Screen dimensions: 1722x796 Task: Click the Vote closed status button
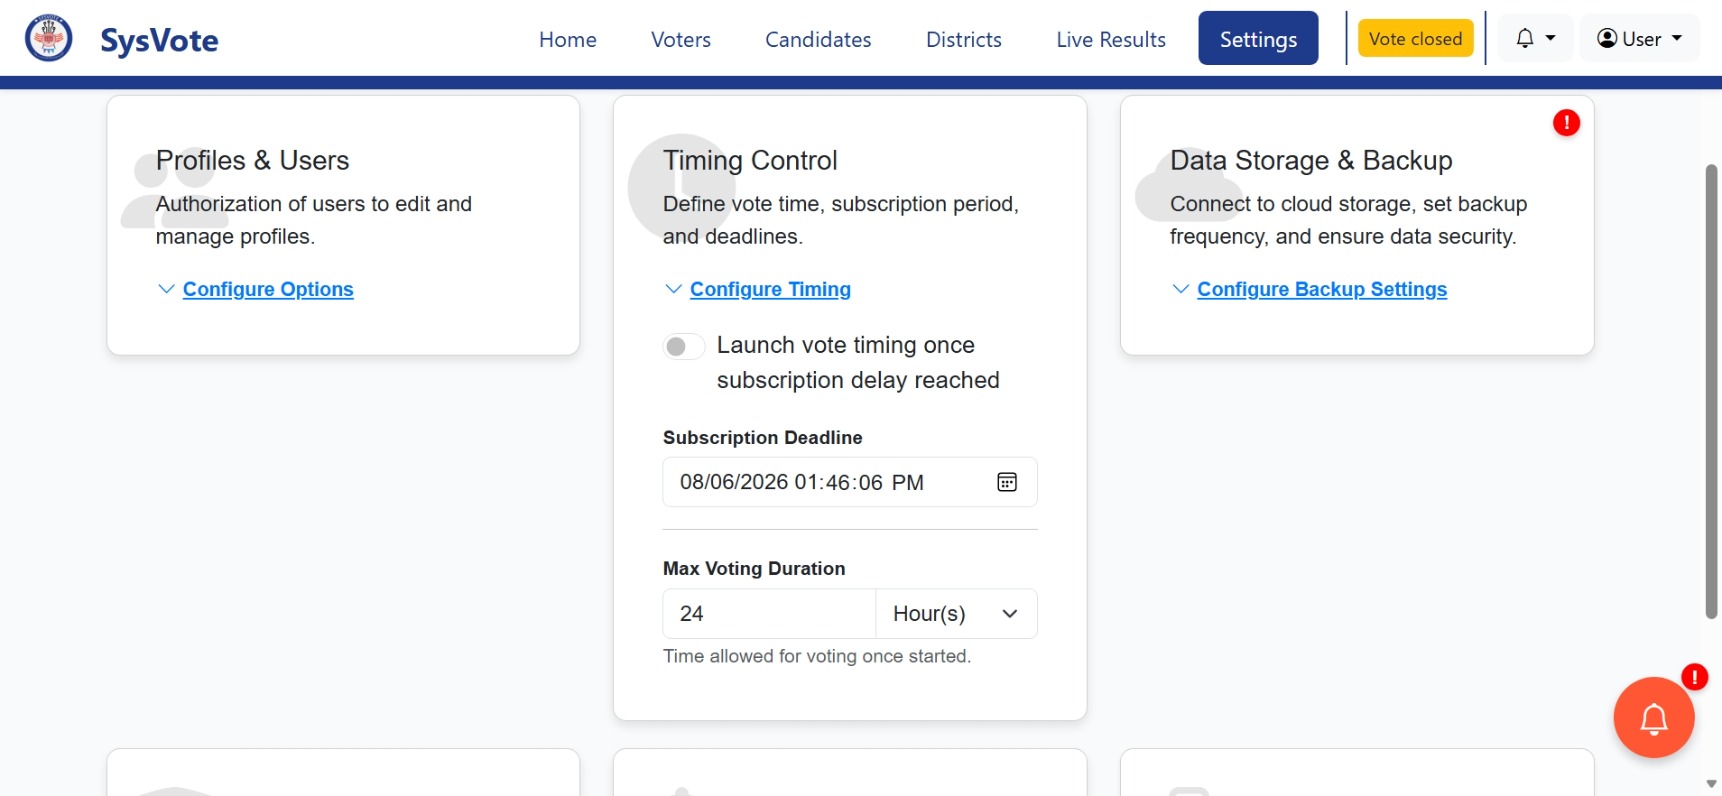[1415, 39]
